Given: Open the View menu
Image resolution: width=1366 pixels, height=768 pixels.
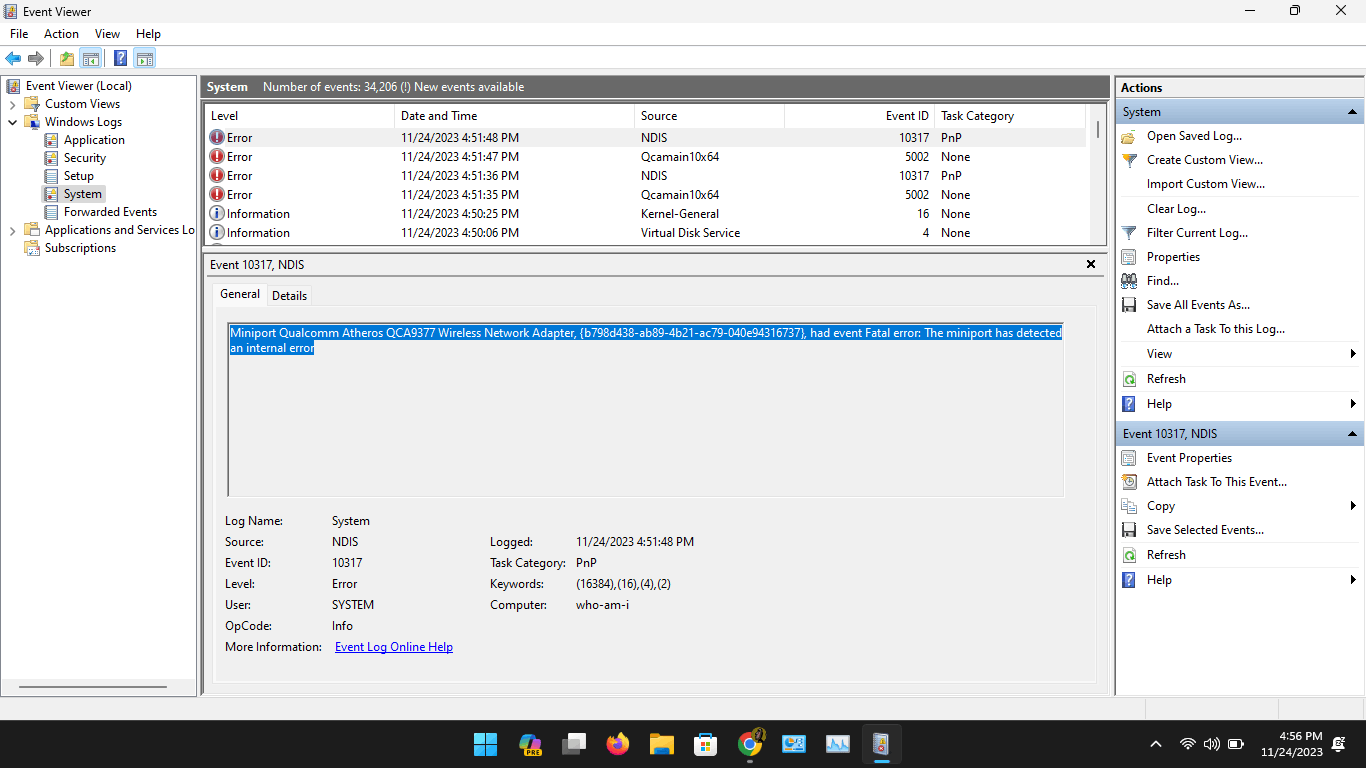Looking at the screenshot, I should [107, 34].
